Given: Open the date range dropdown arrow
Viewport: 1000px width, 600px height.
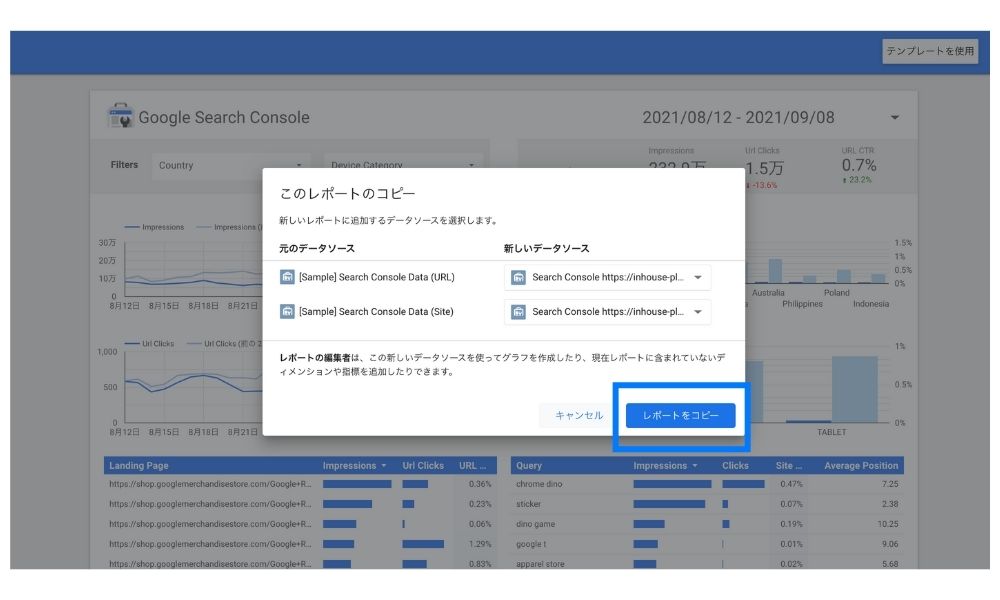Looking at the screenshot, I should coord(895,117).
